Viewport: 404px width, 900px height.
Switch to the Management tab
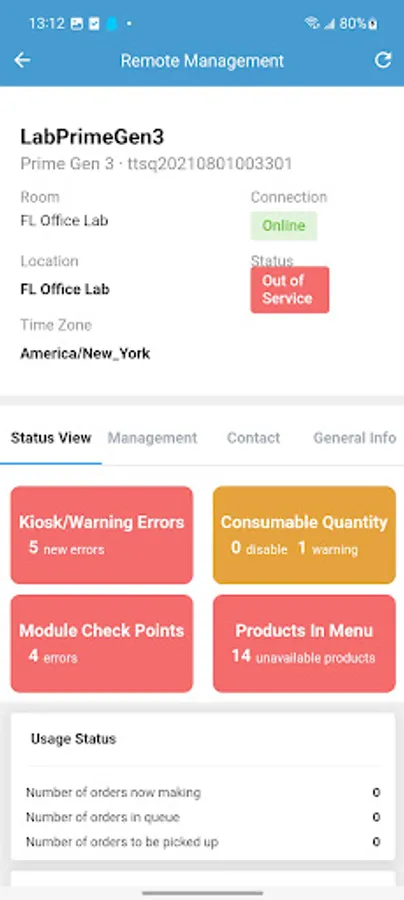153,438
